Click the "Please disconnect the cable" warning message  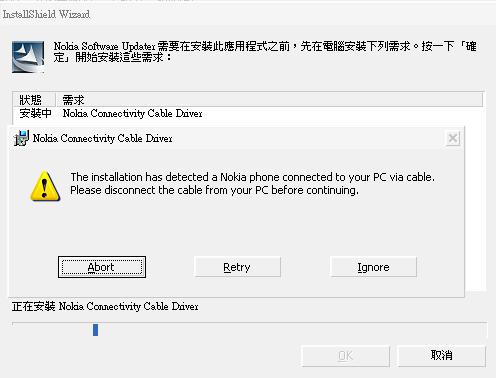252,184
